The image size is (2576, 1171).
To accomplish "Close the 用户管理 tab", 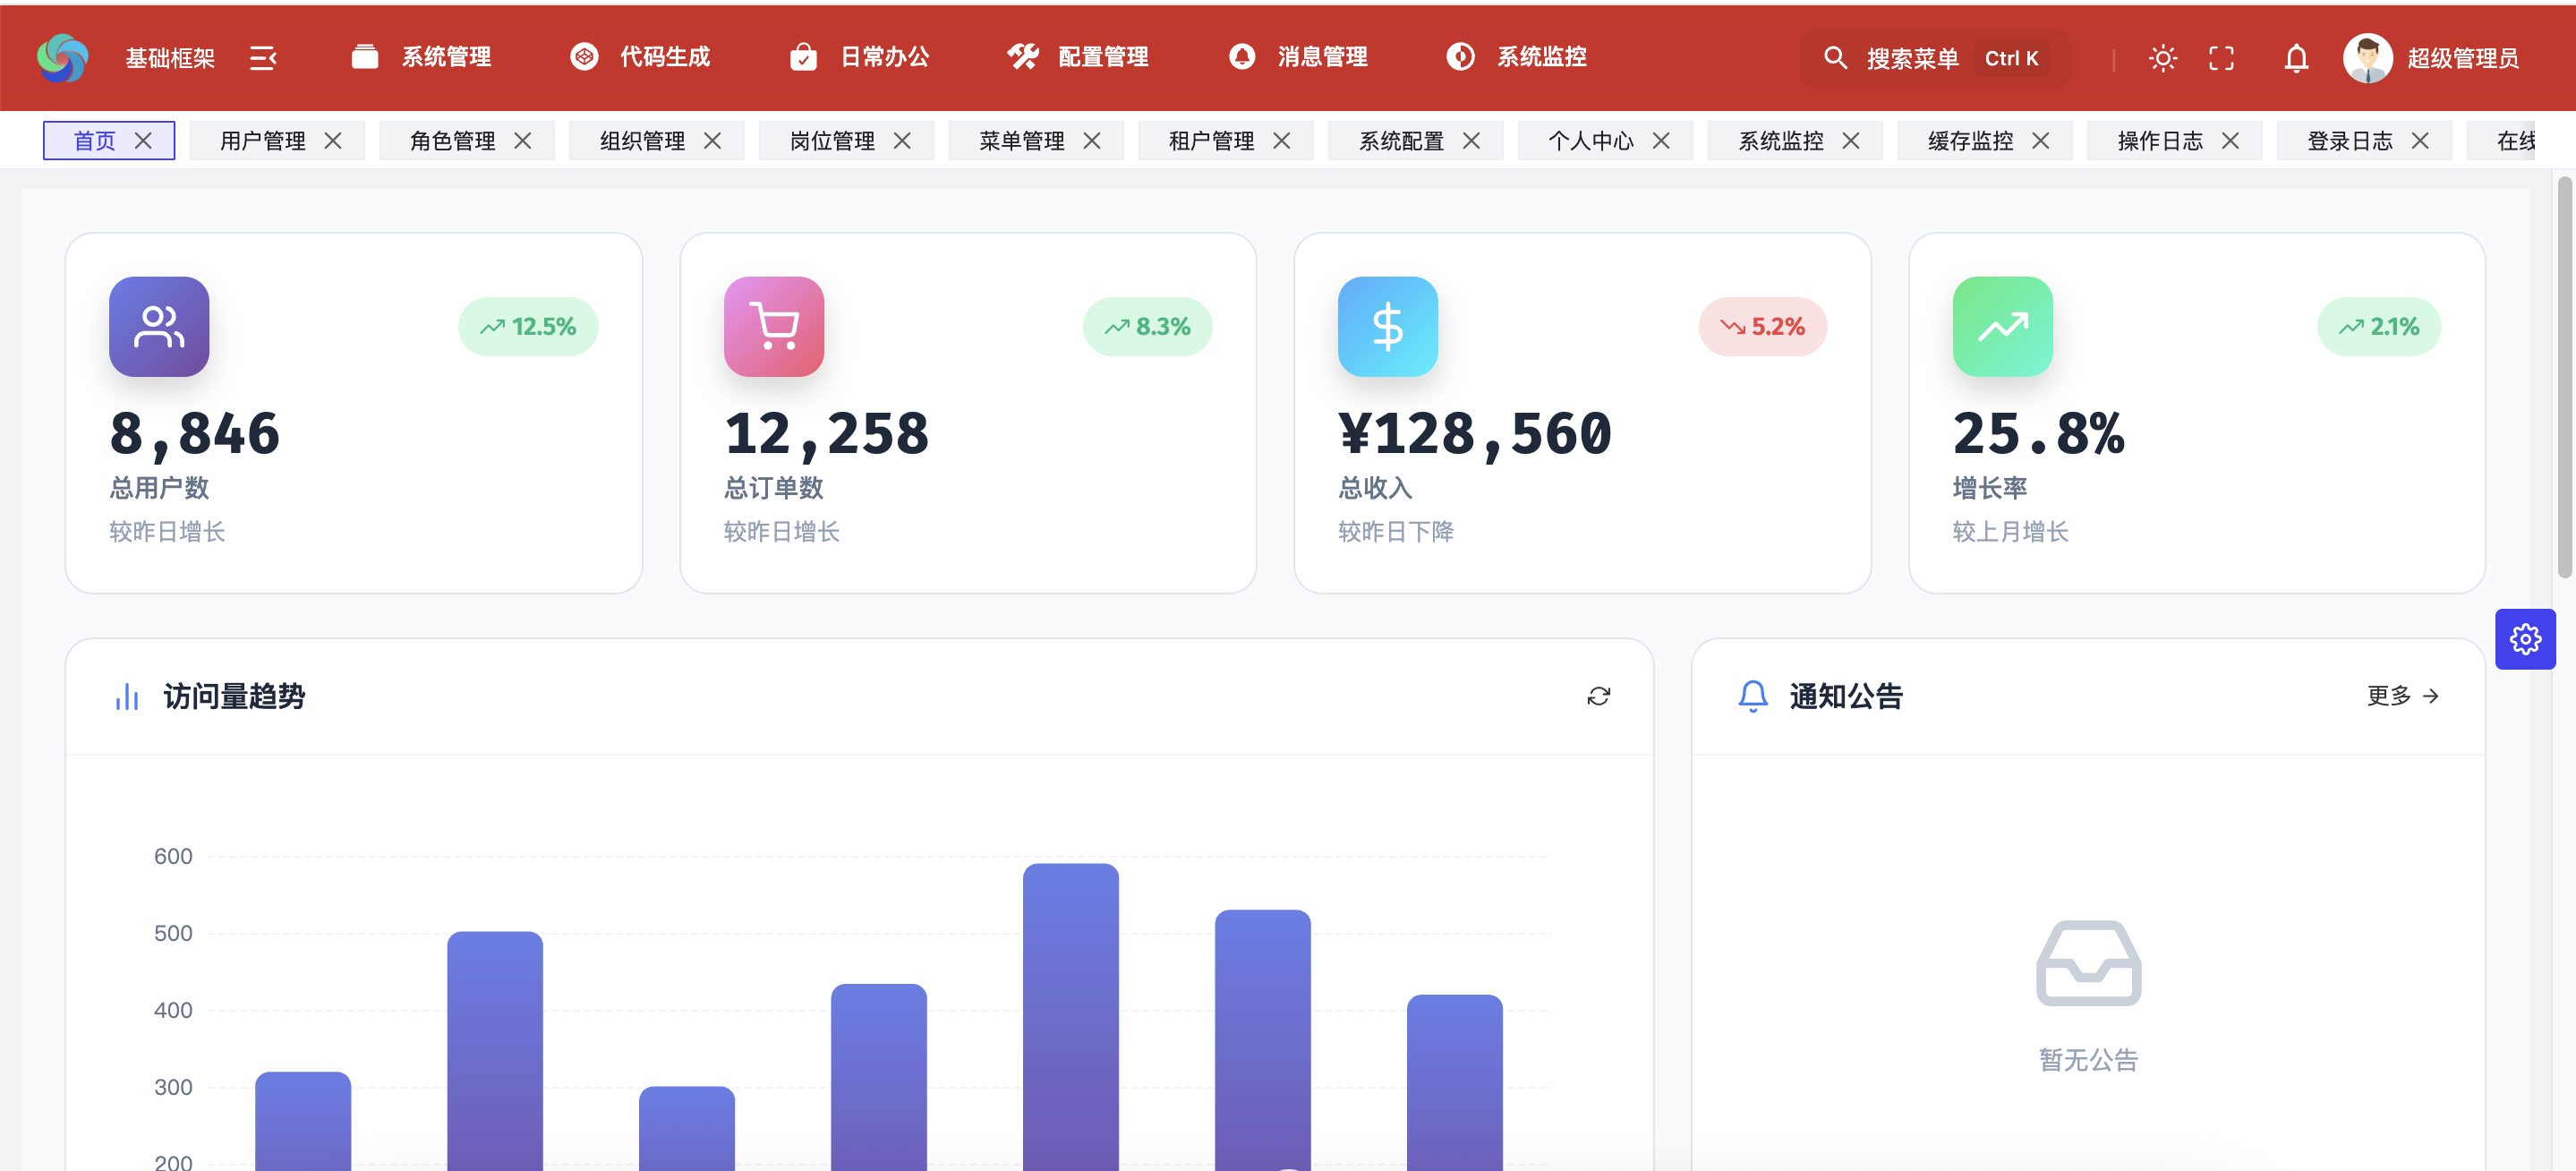I will click(333, 141).
